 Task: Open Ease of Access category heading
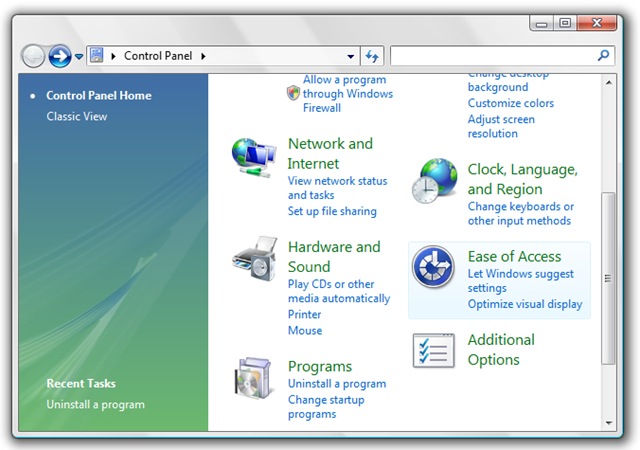[x=514, y=256]
